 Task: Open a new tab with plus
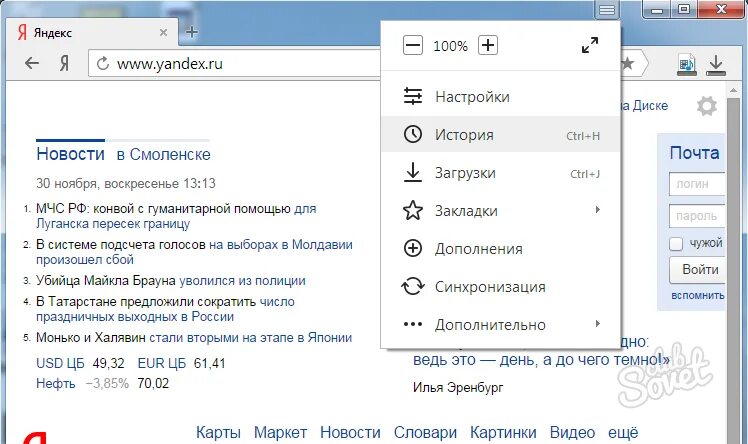(192, 32)
